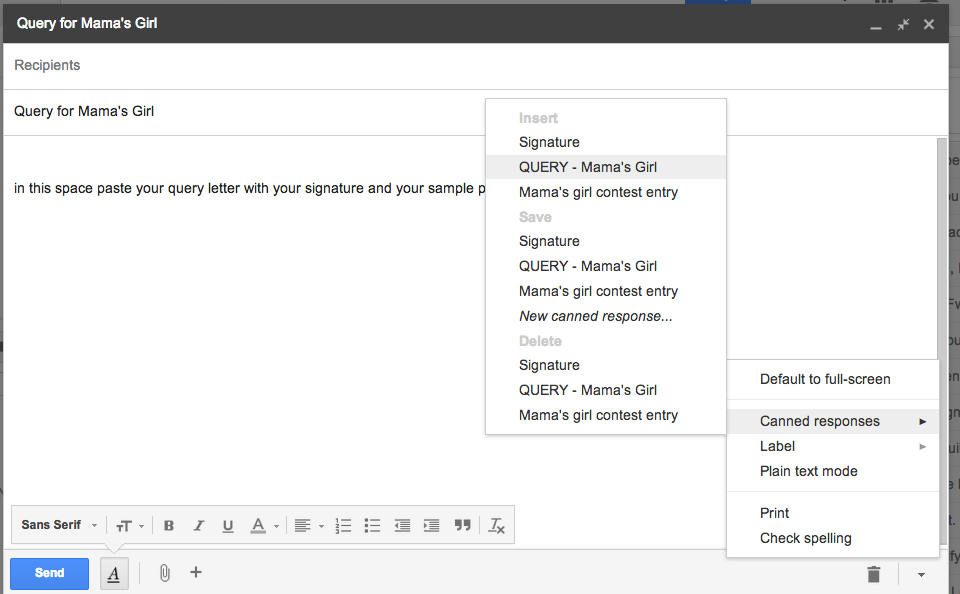Increase the indent level
960x594 pixels.
tap(432, 525)
